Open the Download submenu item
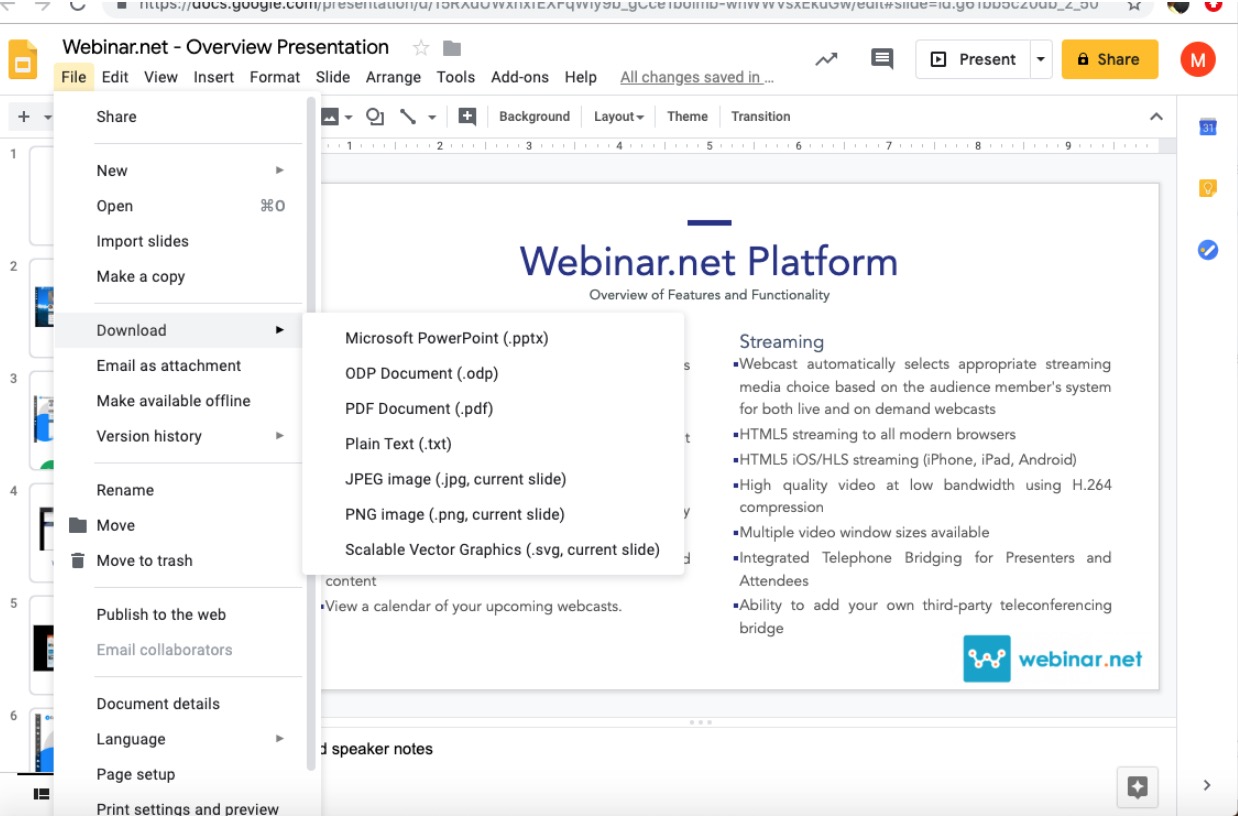Viewport: 1238px width, 816px height. point(178,331)
